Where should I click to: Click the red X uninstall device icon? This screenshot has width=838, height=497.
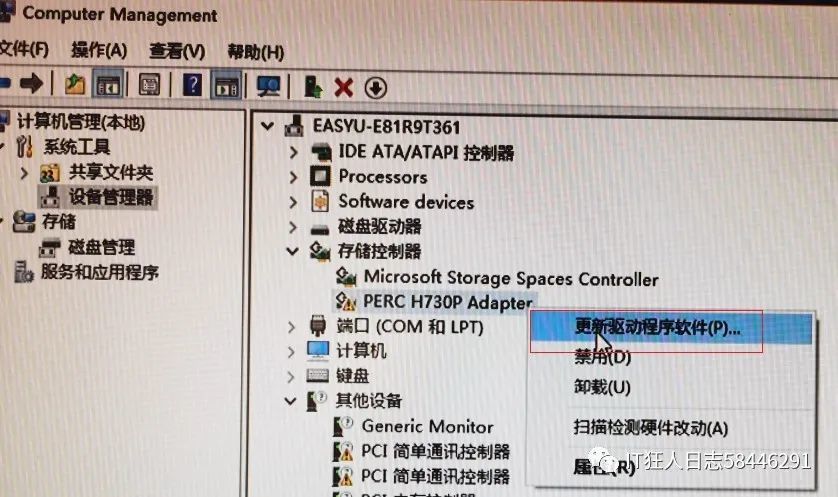point(344,88)
